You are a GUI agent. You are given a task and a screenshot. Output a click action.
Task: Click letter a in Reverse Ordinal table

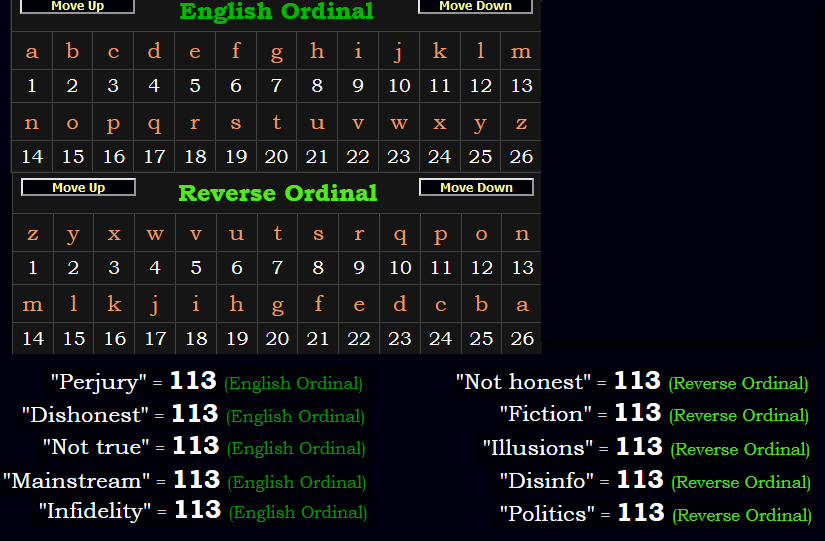pyautogui.click(x=522, y=304)
